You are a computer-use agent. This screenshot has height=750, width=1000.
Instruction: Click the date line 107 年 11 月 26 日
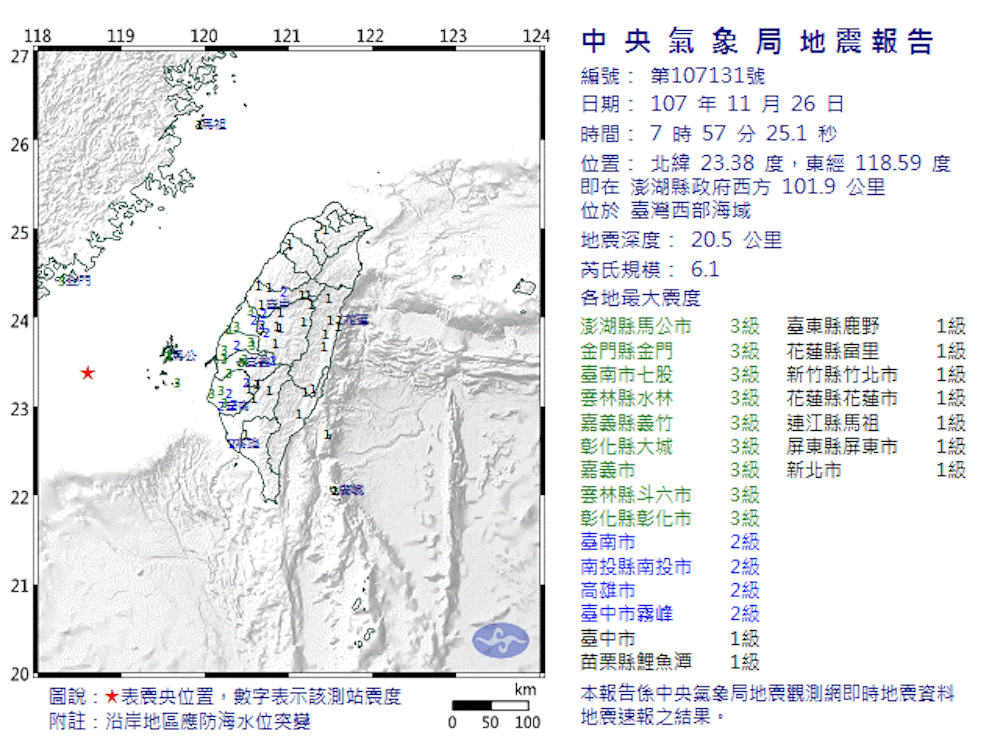tap(746, 104)
